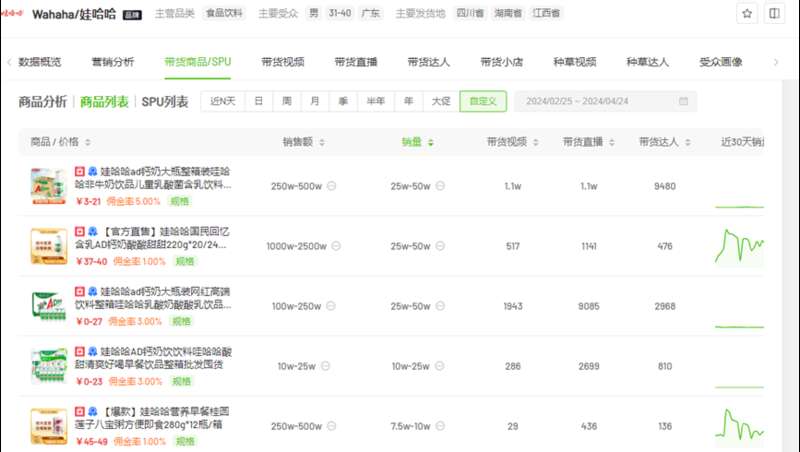Click thumbnail of 网红高端 AD钙奶 product
Screen dimensions: 800x452
coord(49,306)
